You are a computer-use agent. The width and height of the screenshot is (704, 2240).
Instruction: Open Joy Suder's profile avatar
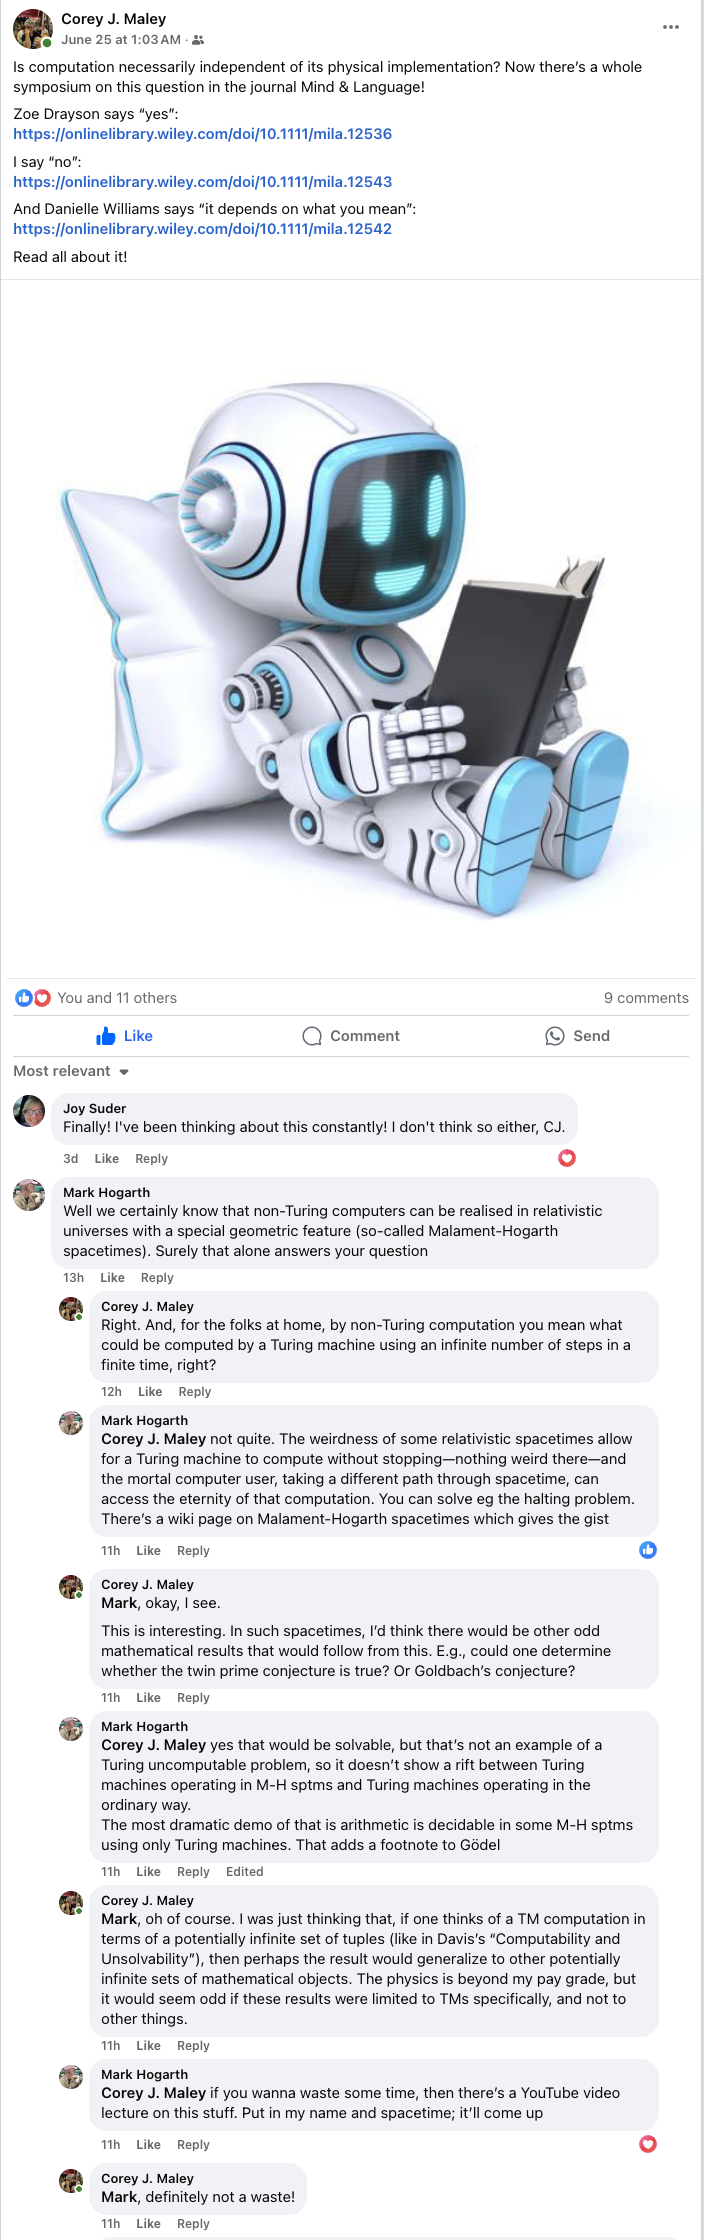pos(29,1111)
